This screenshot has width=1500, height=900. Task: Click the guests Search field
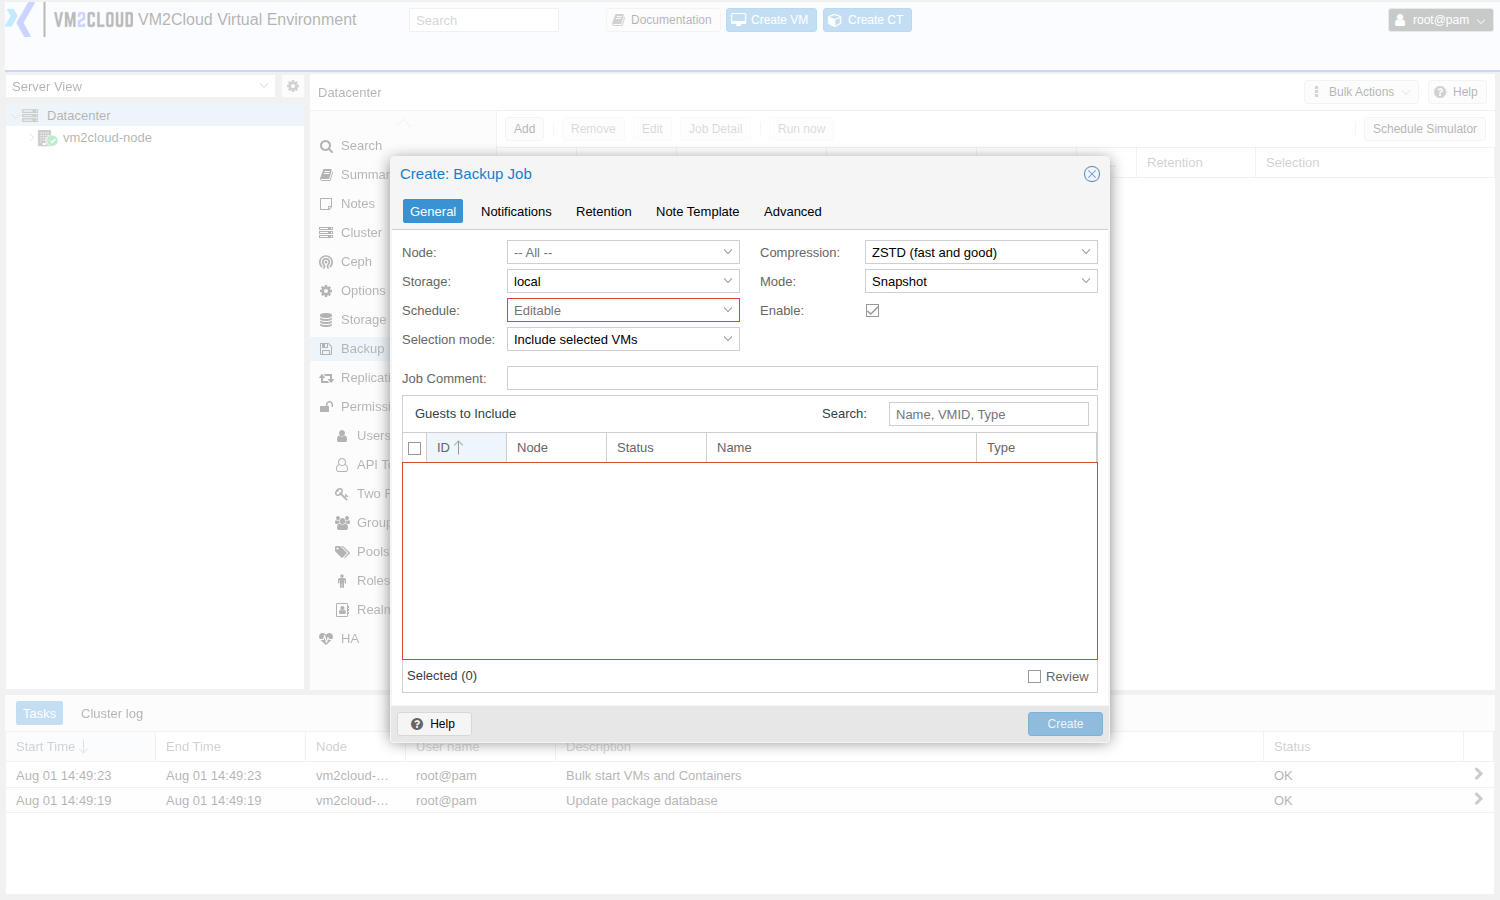(989, 414)
